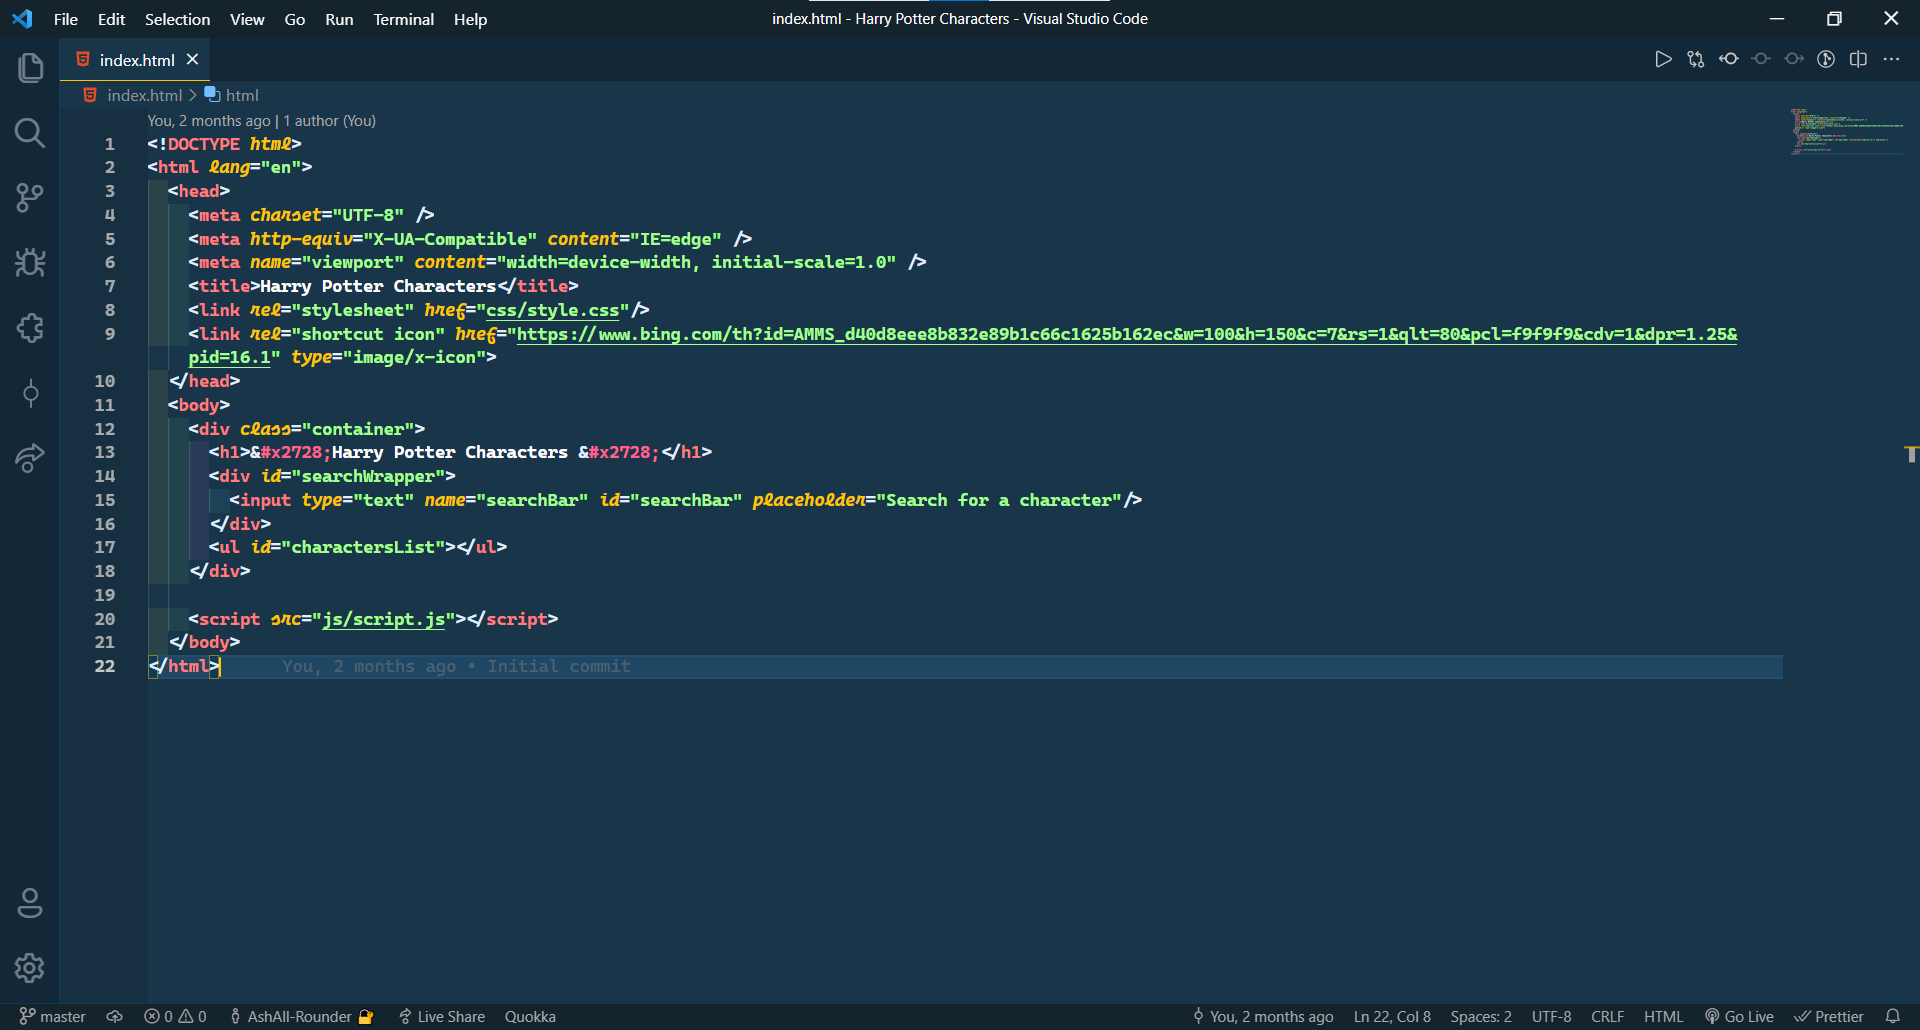The height and width of the screenshot is (1030, 1920).
Task: Open notifications bell
Action: point(1892,1016)
